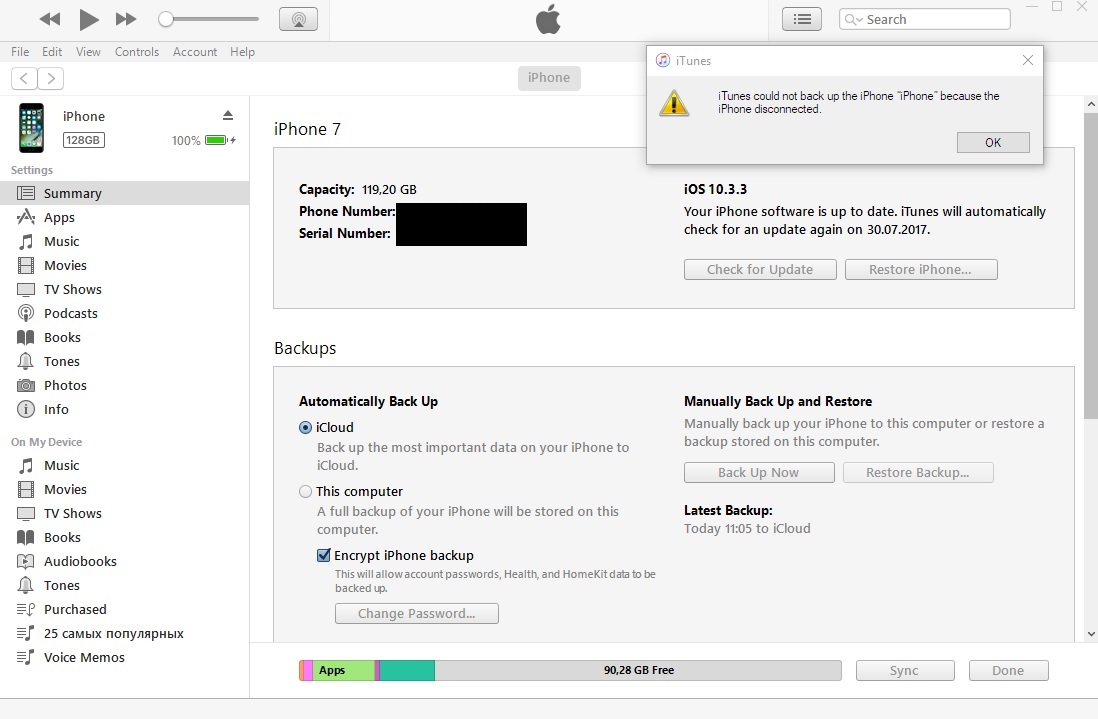The width and height of the screenshot is (1098, 719).
Task: Click the fast forward next button
Action: (x=126, y=20)
